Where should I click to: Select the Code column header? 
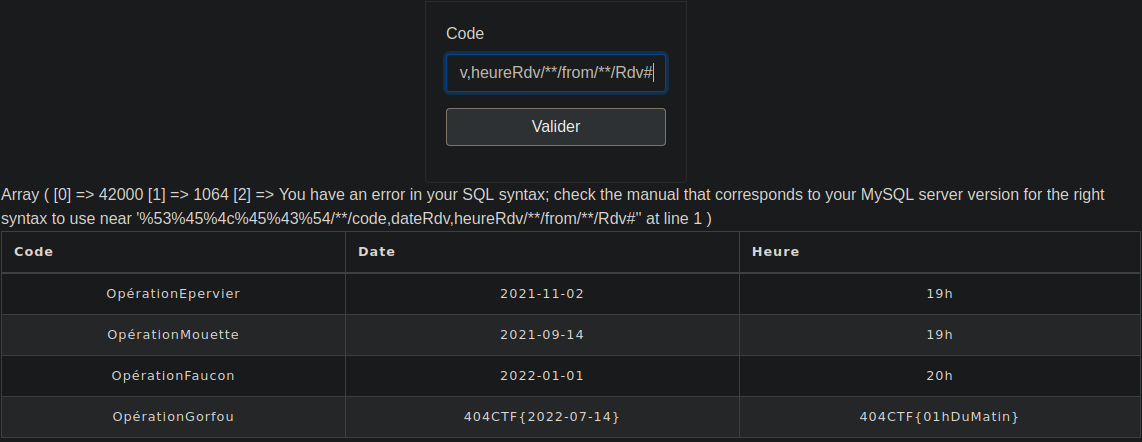[x=173, y=252]
